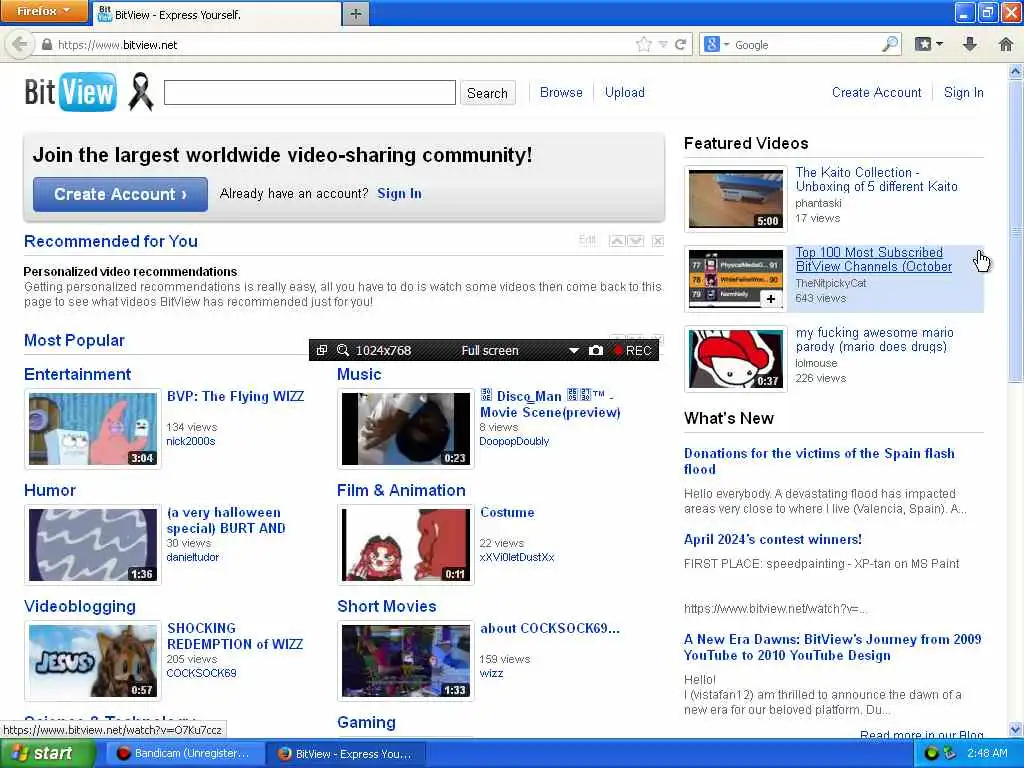Click the Bandicam magnifier icon
1024x768 pixels.
coord(343,351)
